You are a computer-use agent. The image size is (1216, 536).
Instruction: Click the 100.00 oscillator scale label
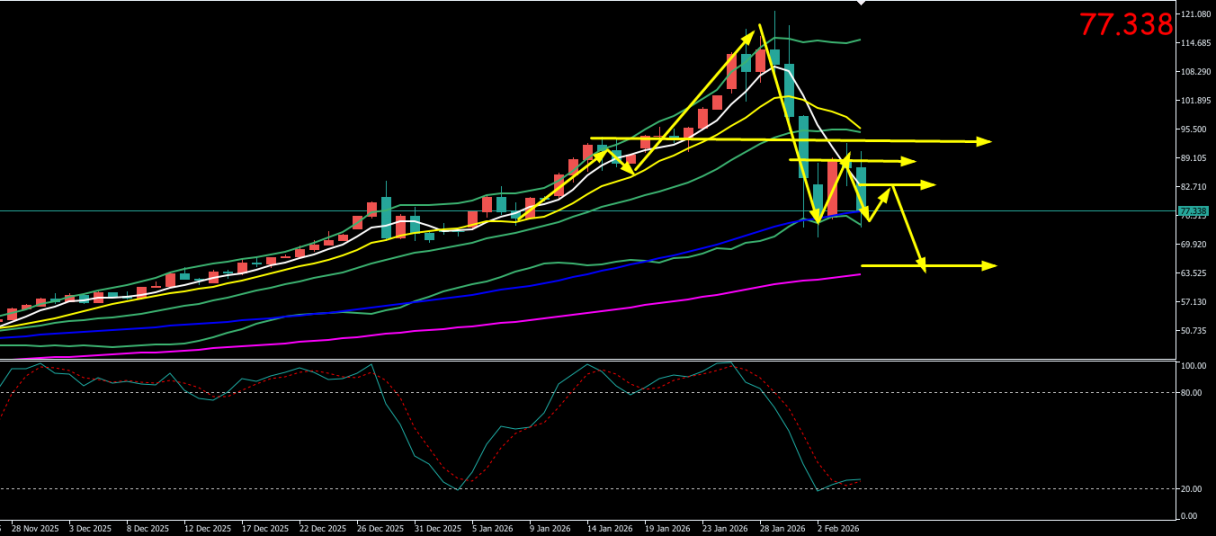click(x=1193, y=367)
